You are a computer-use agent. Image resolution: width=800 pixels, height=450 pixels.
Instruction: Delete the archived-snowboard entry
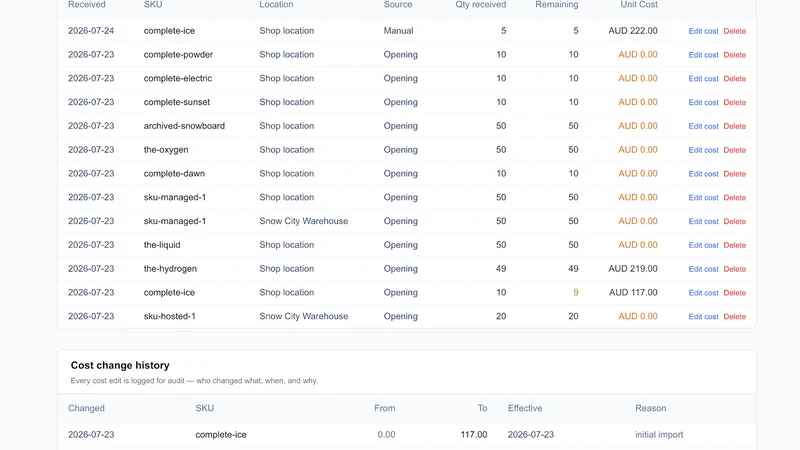tap(735, 127)
